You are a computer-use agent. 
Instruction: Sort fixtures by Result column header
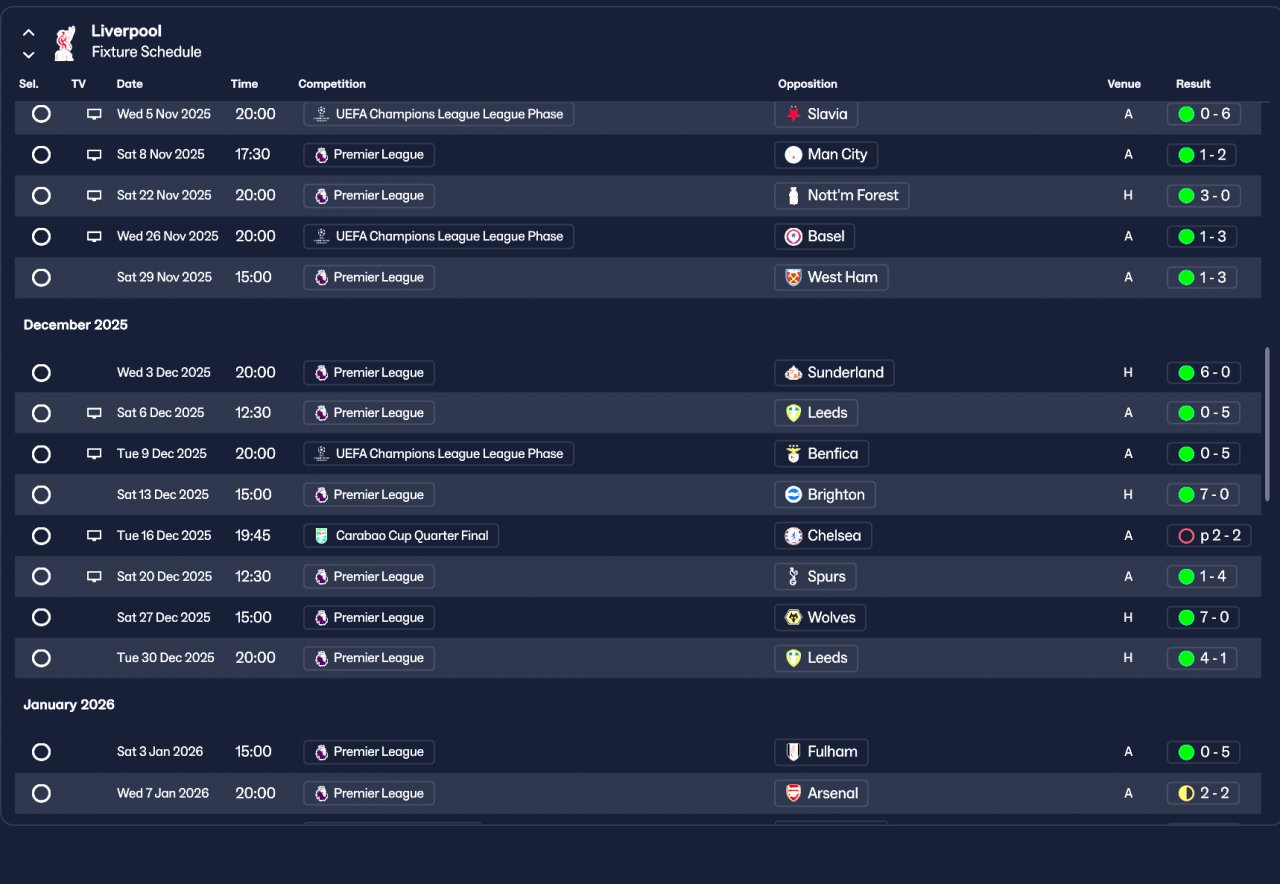coord(1193,84)
